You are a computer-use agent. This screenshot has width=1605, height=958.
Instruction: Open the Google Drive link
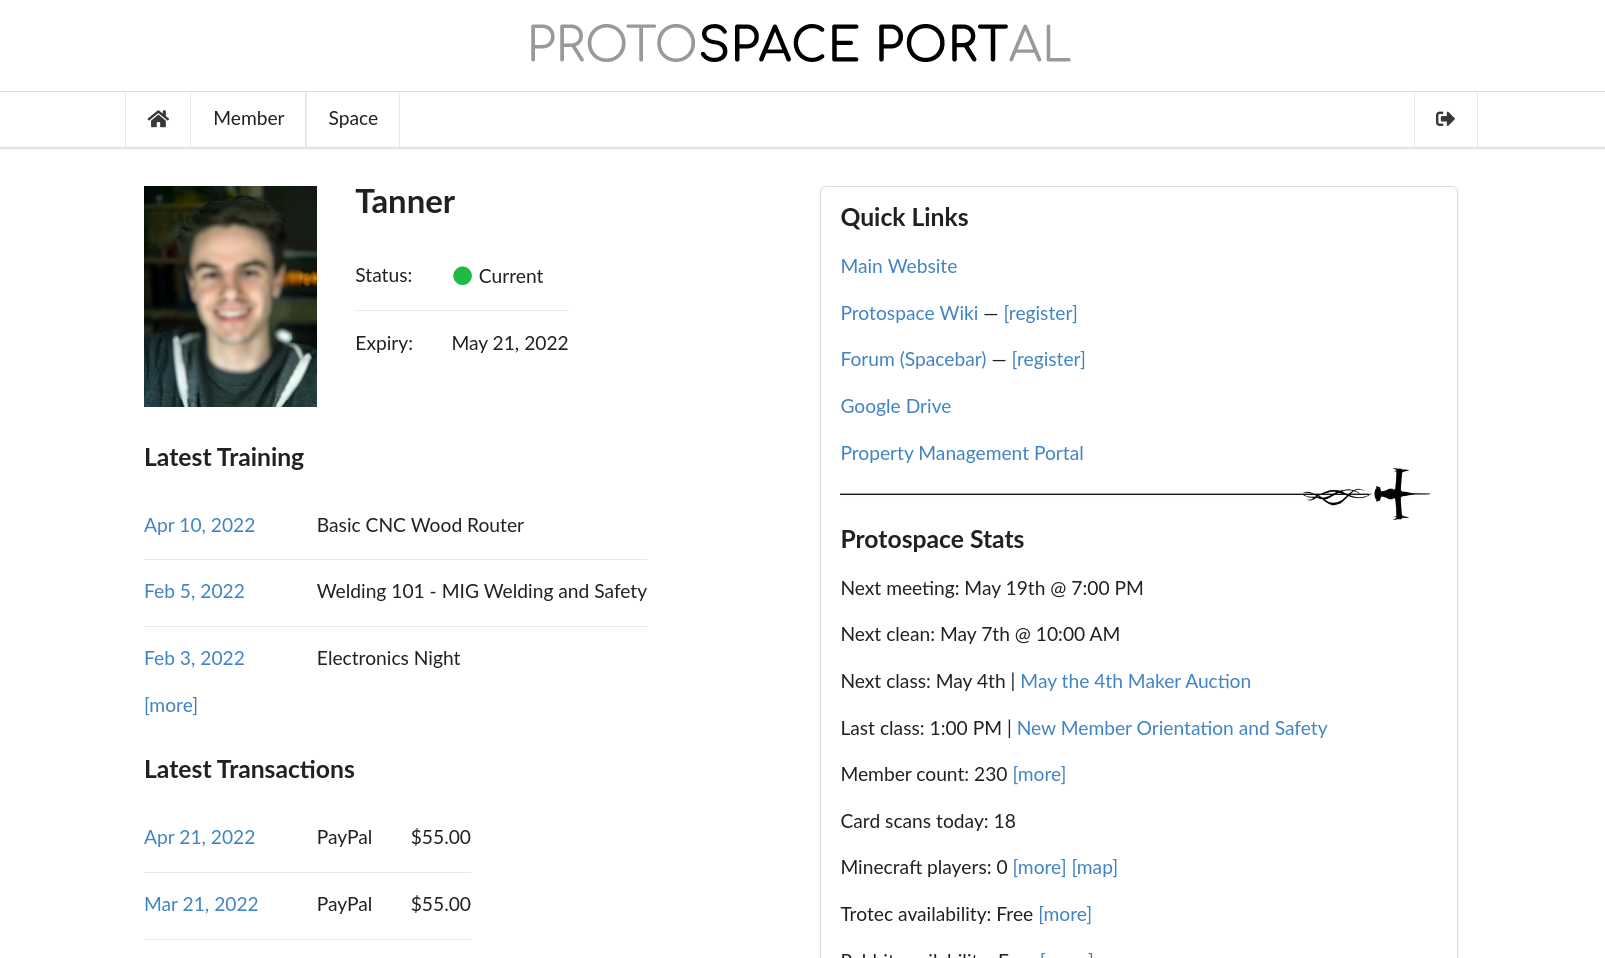[895, 406]
